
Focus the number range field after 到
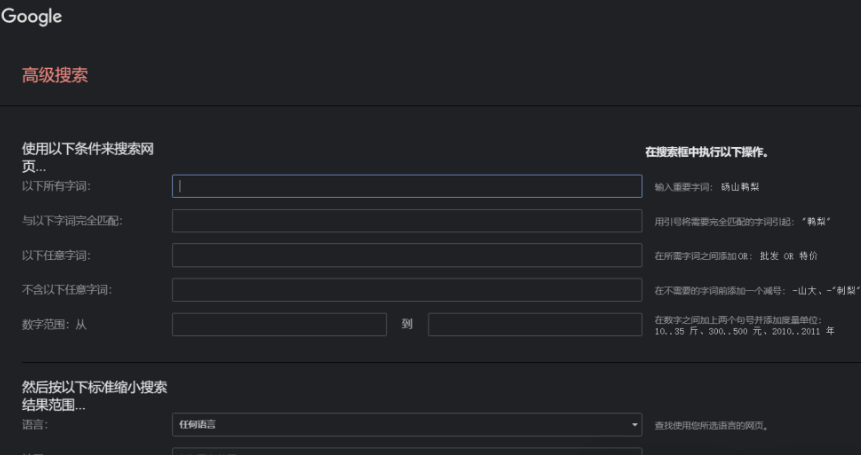[535, 325]
